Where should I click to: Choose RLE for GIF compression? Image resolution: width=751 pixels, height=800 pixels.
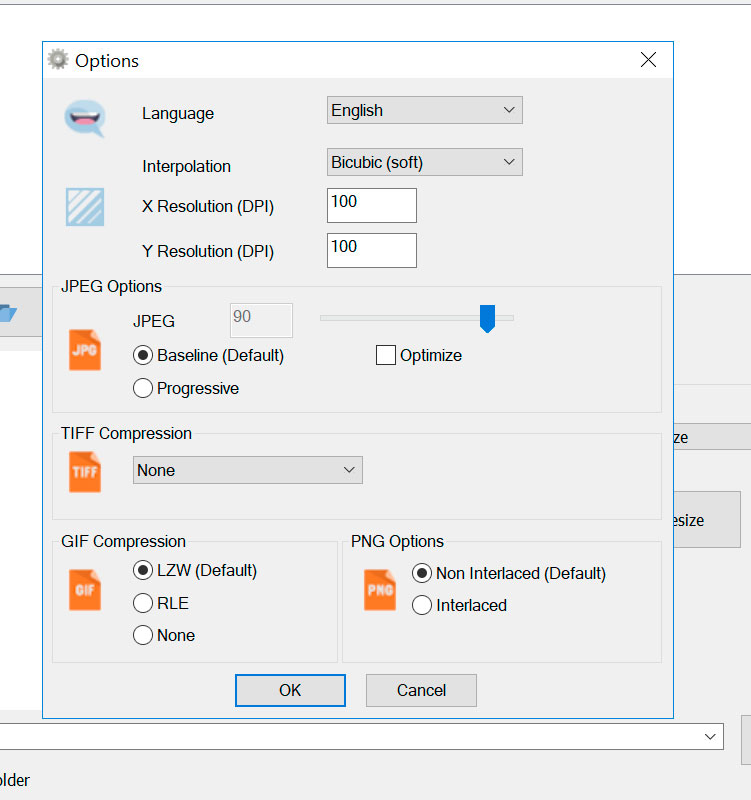143,603
